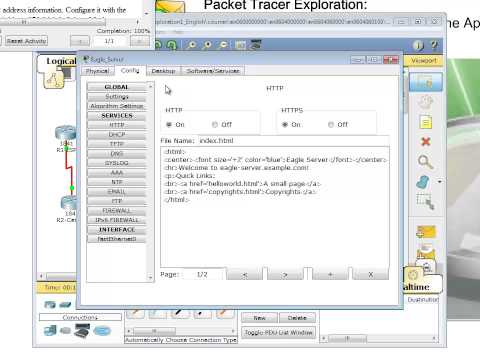Switch to the Software/Services tab
The image size is (480, 360).
point(213,71)
